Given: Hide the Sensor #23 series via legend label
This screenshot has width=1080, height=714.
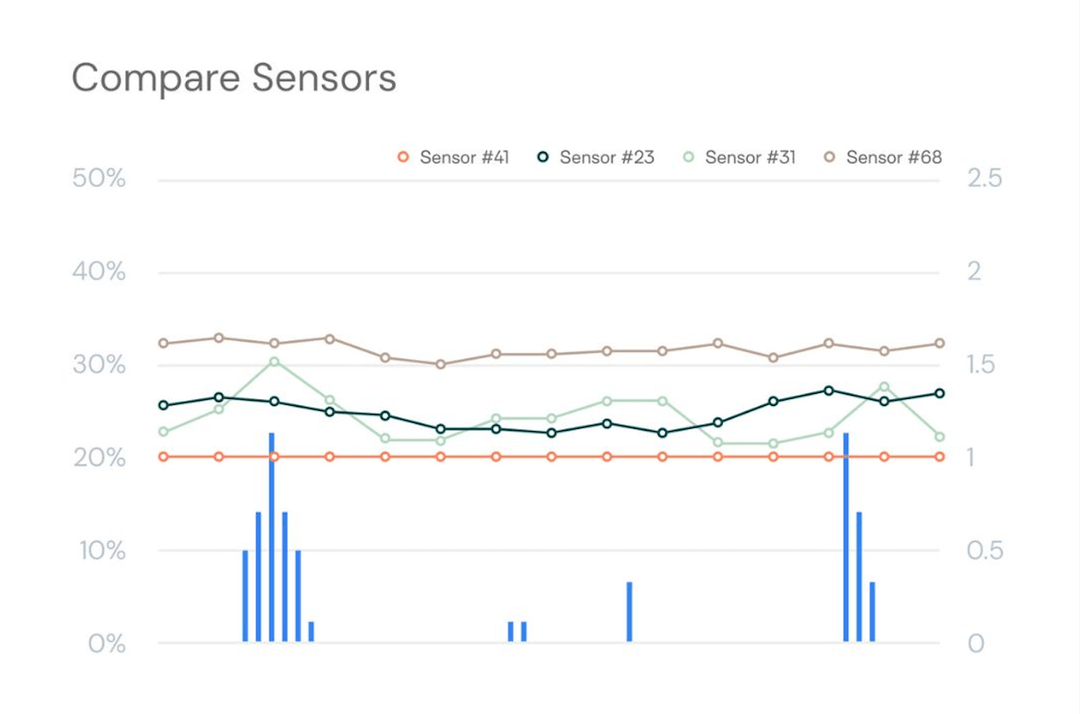Looking at the screenshot, I should [x=606, y=157].
